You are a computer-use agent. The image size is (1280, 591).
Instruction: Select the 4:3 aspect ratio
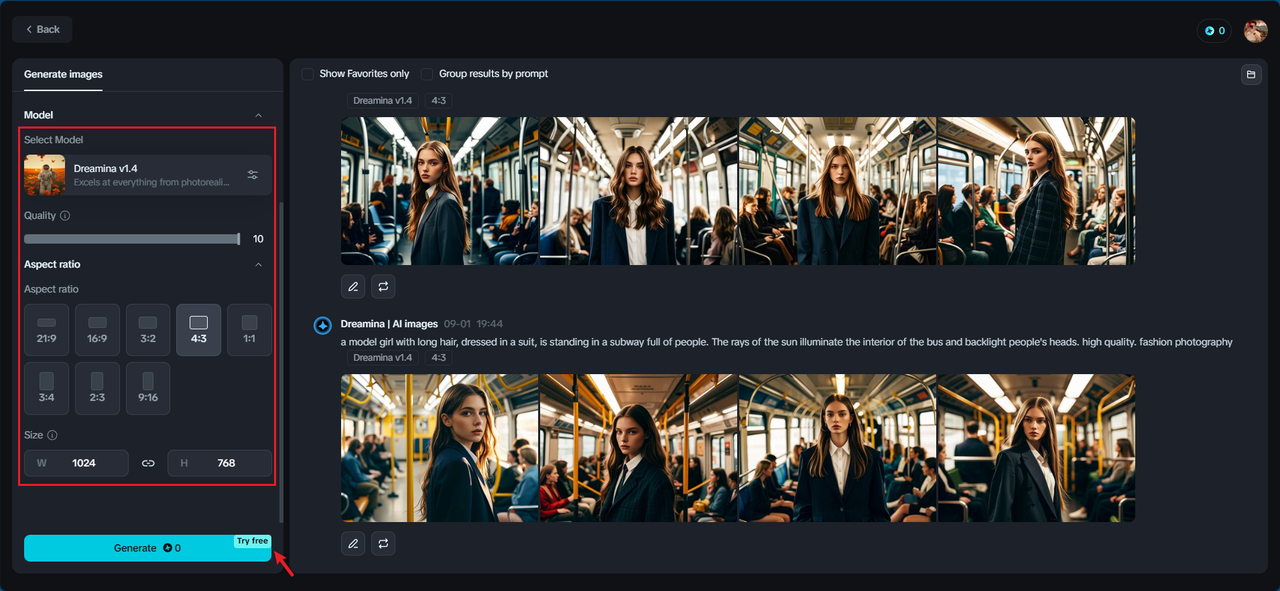pyautogui.click(x=199, y=330)
